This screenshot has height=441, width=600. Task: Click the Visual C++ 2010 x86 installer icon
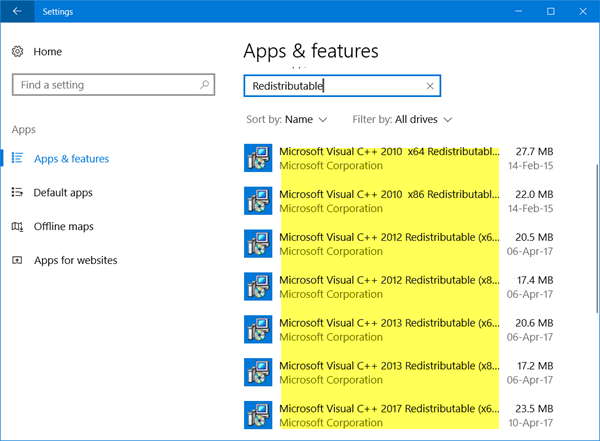[x=258, y=201]
